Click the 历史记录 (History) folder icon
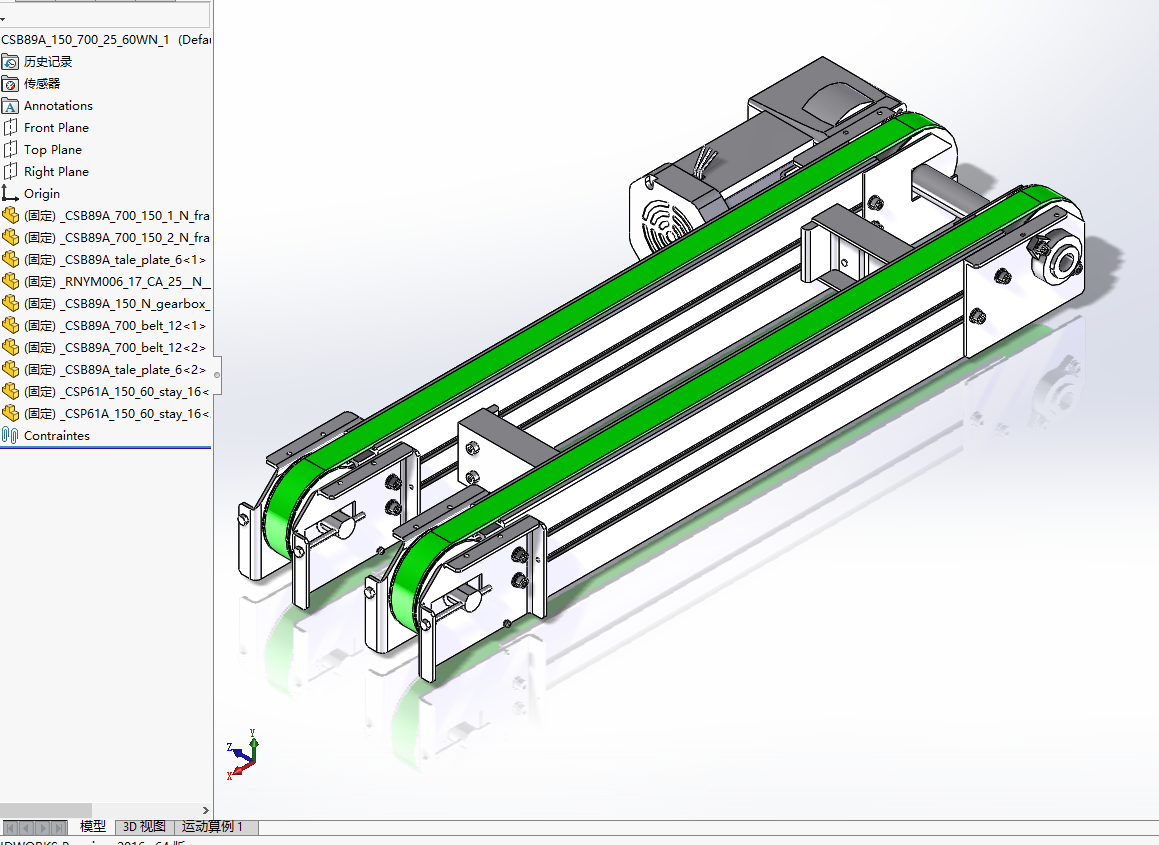 tap(10, 62)
